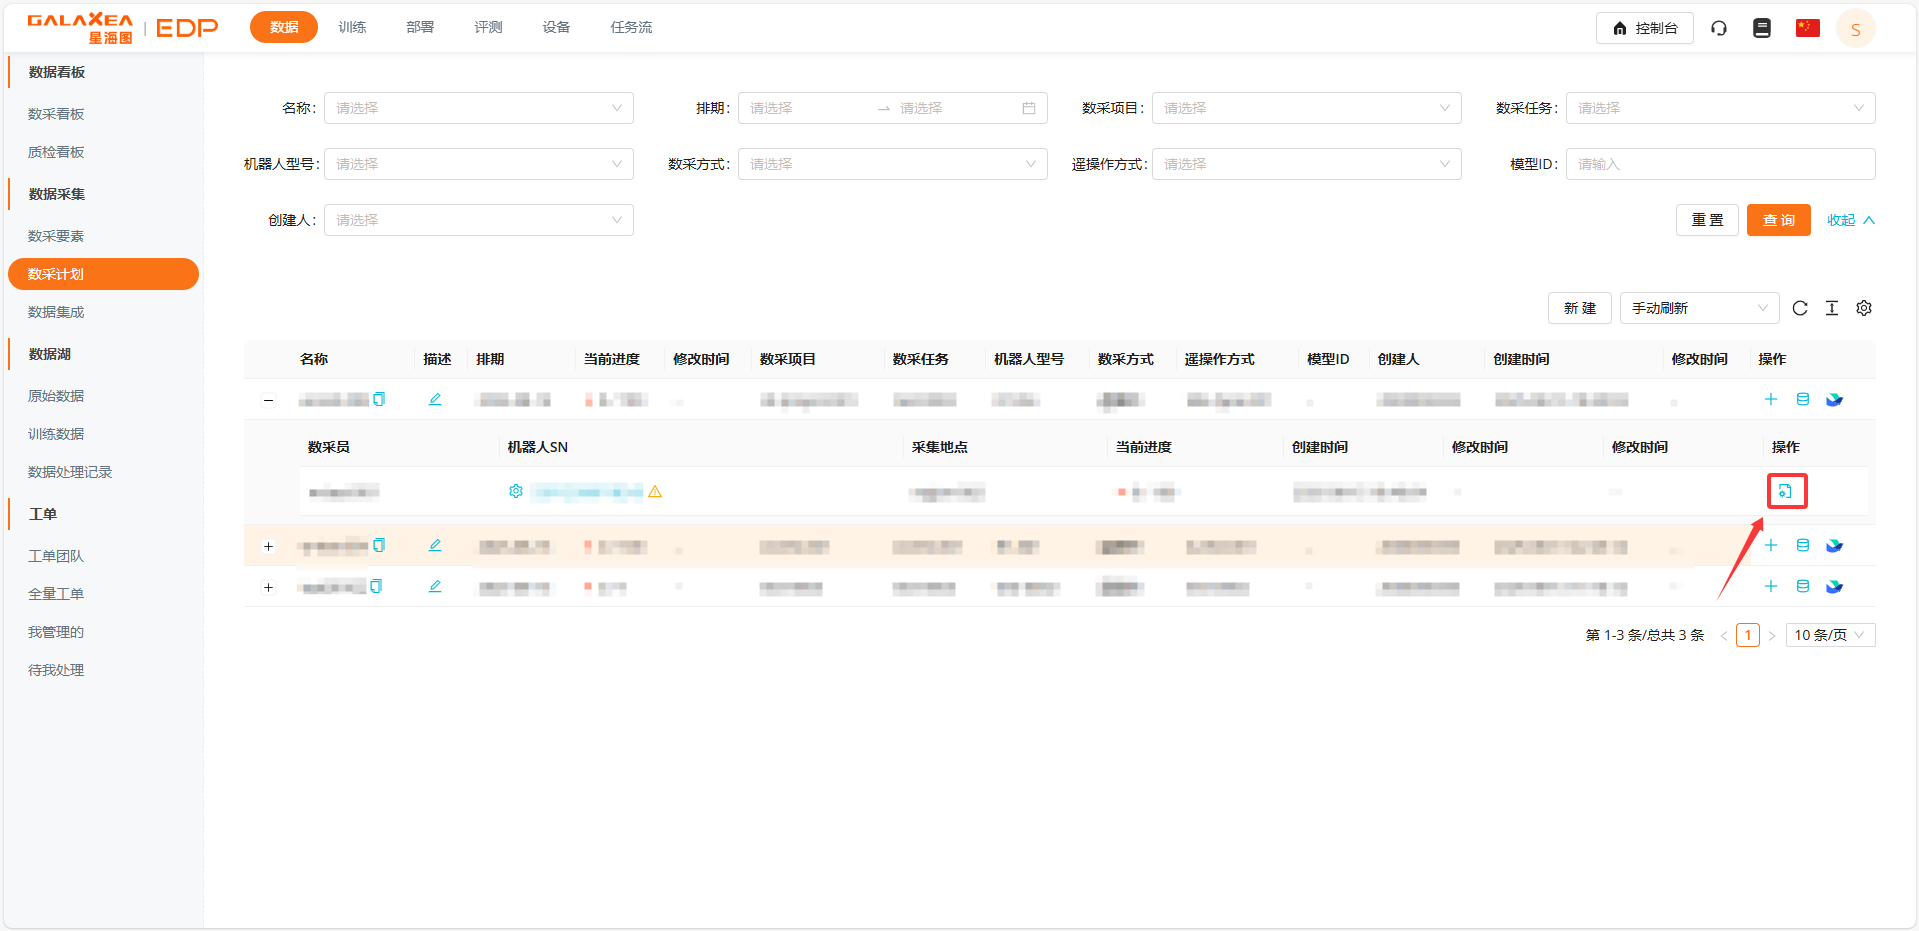Expand the highlighted second table row
Screen dimensions: 1919x931
[268, 546]
